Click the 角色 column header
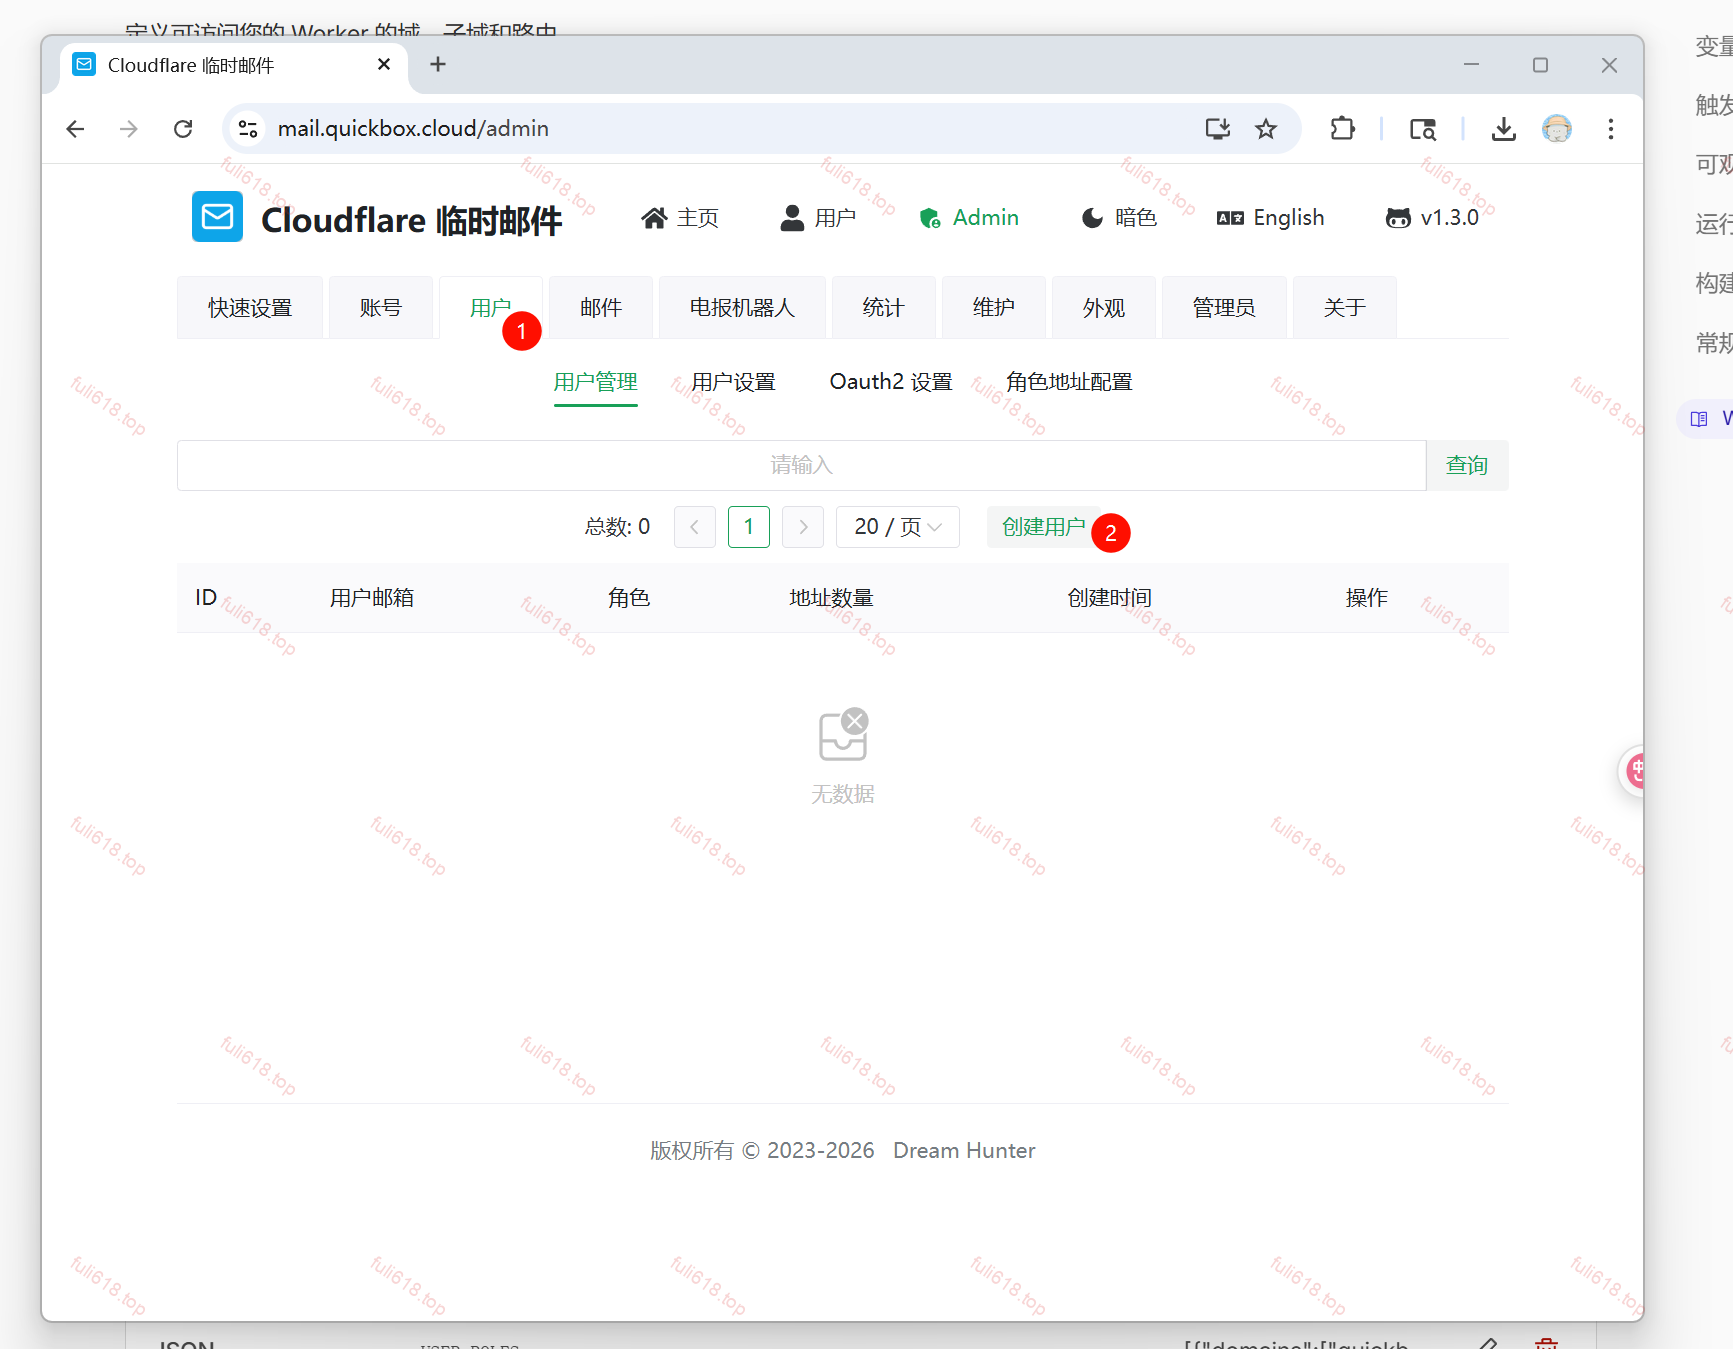This screenshot has width=1733, height=1349. [x=629, y=598]
